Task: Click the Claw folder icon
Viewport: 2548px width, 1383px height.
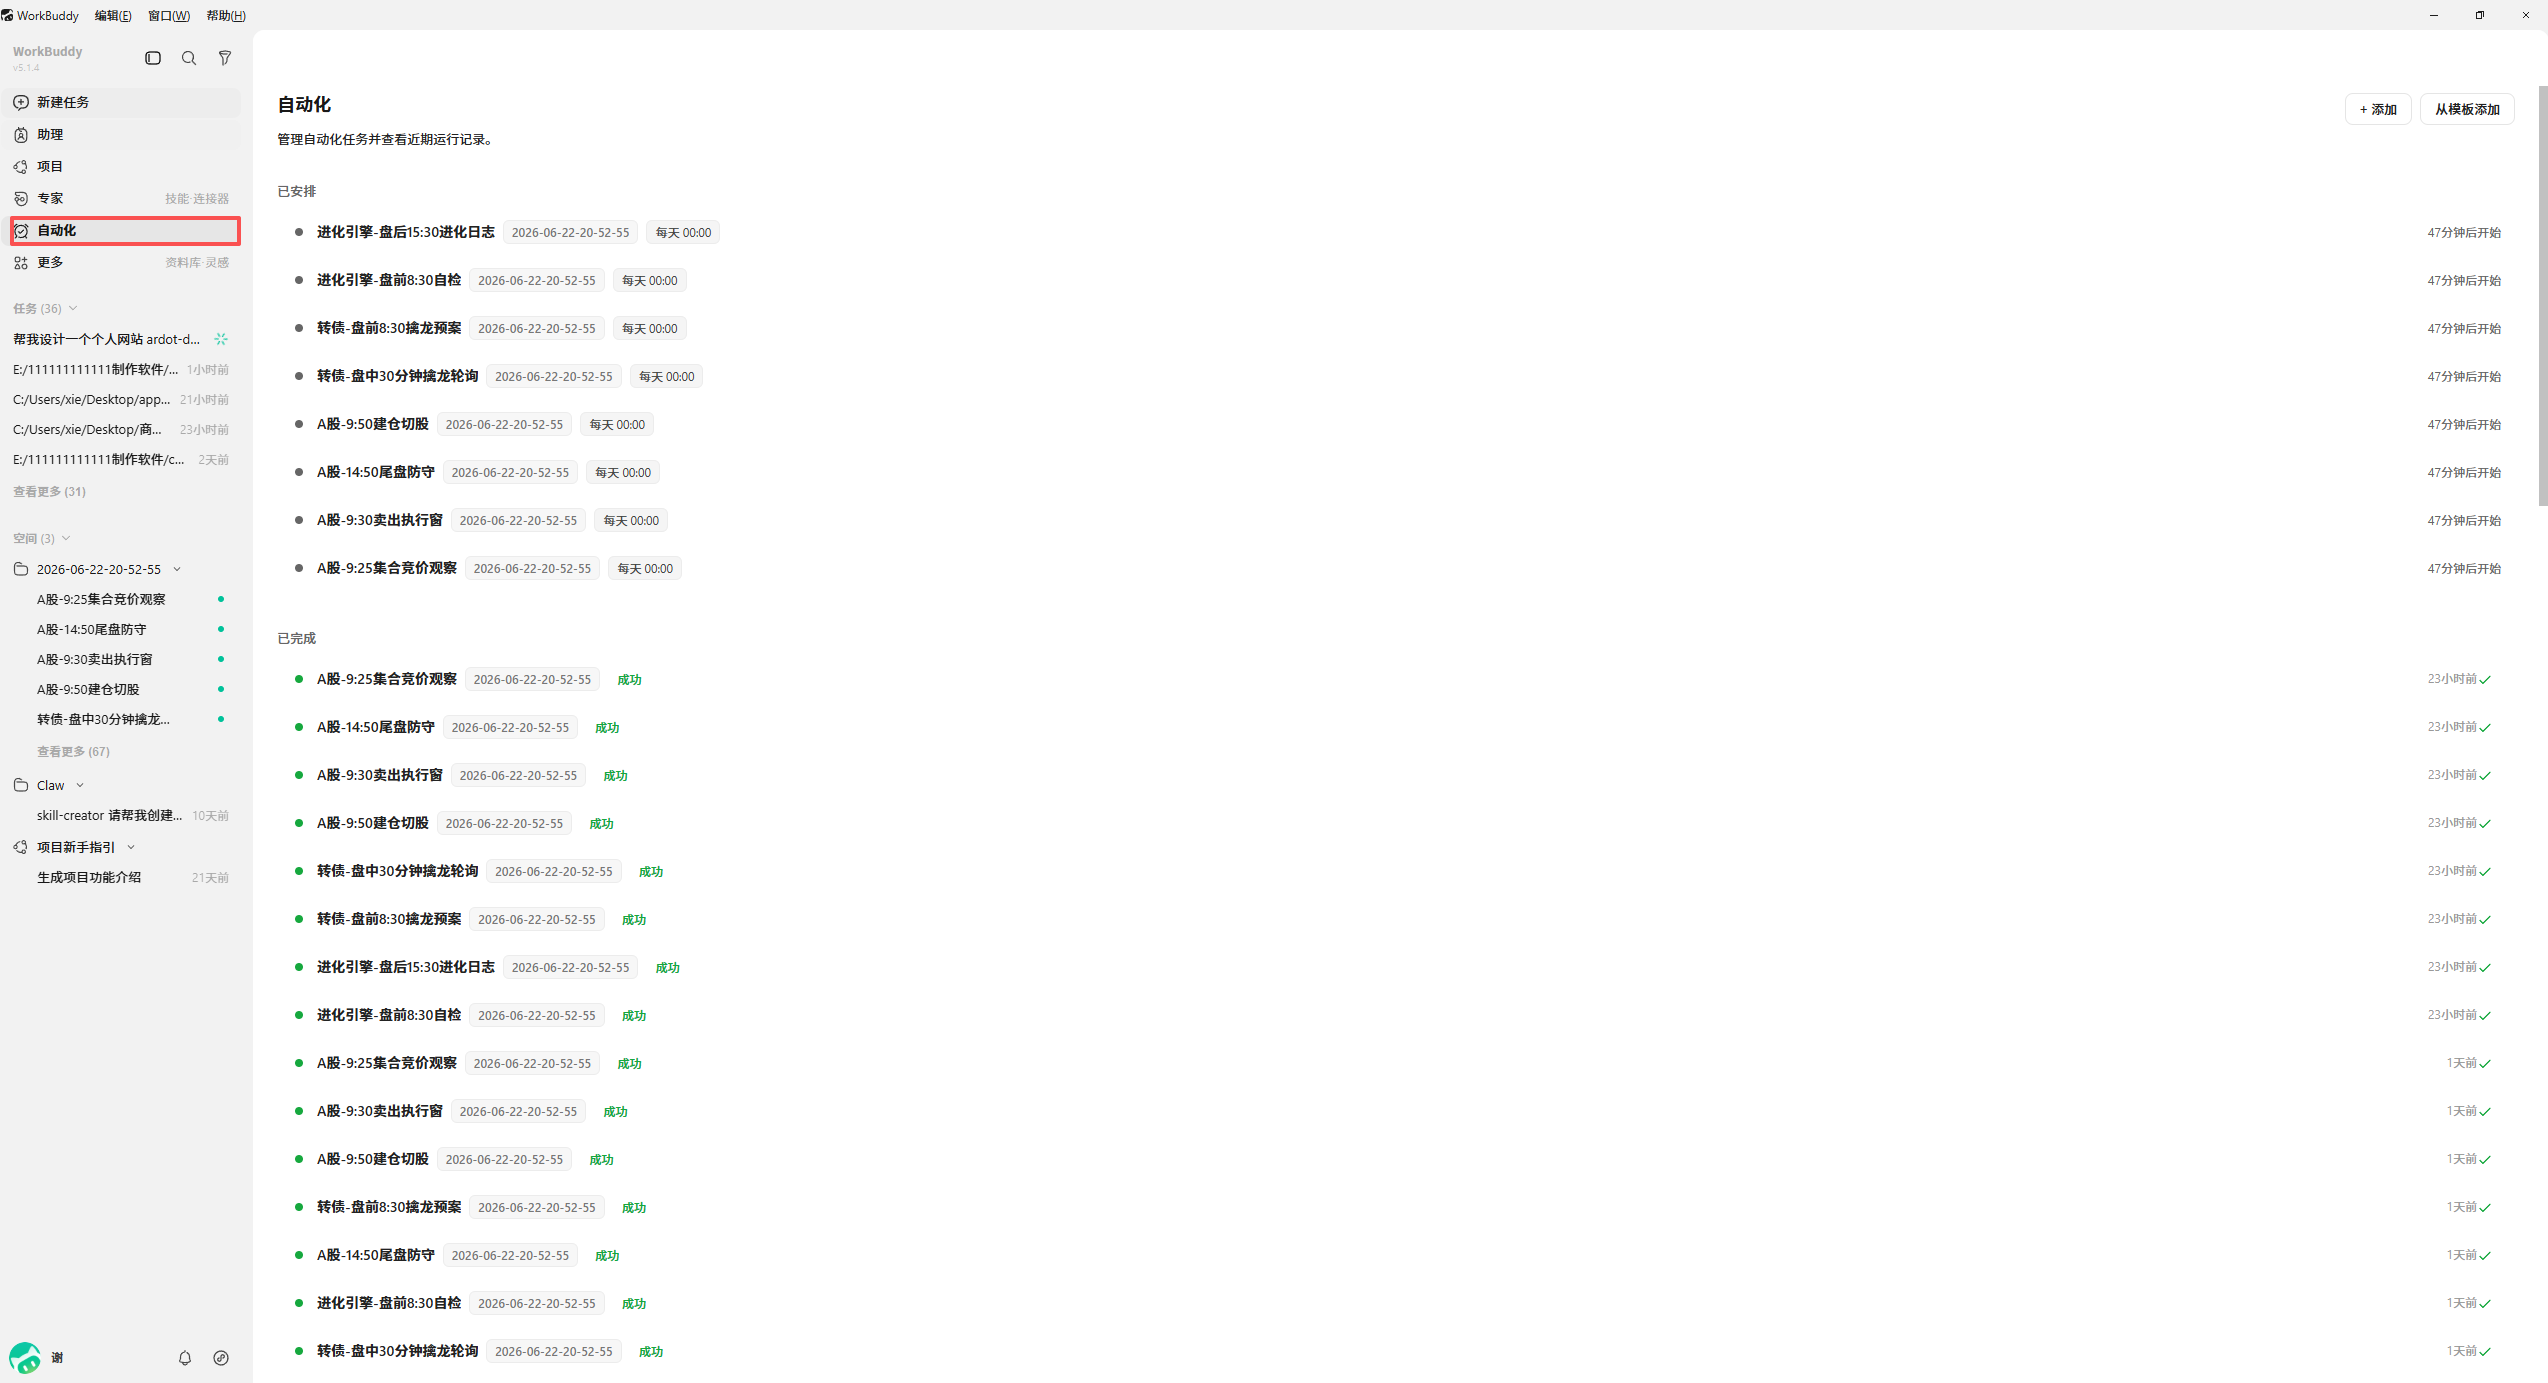Action: [x=21, y=785]
